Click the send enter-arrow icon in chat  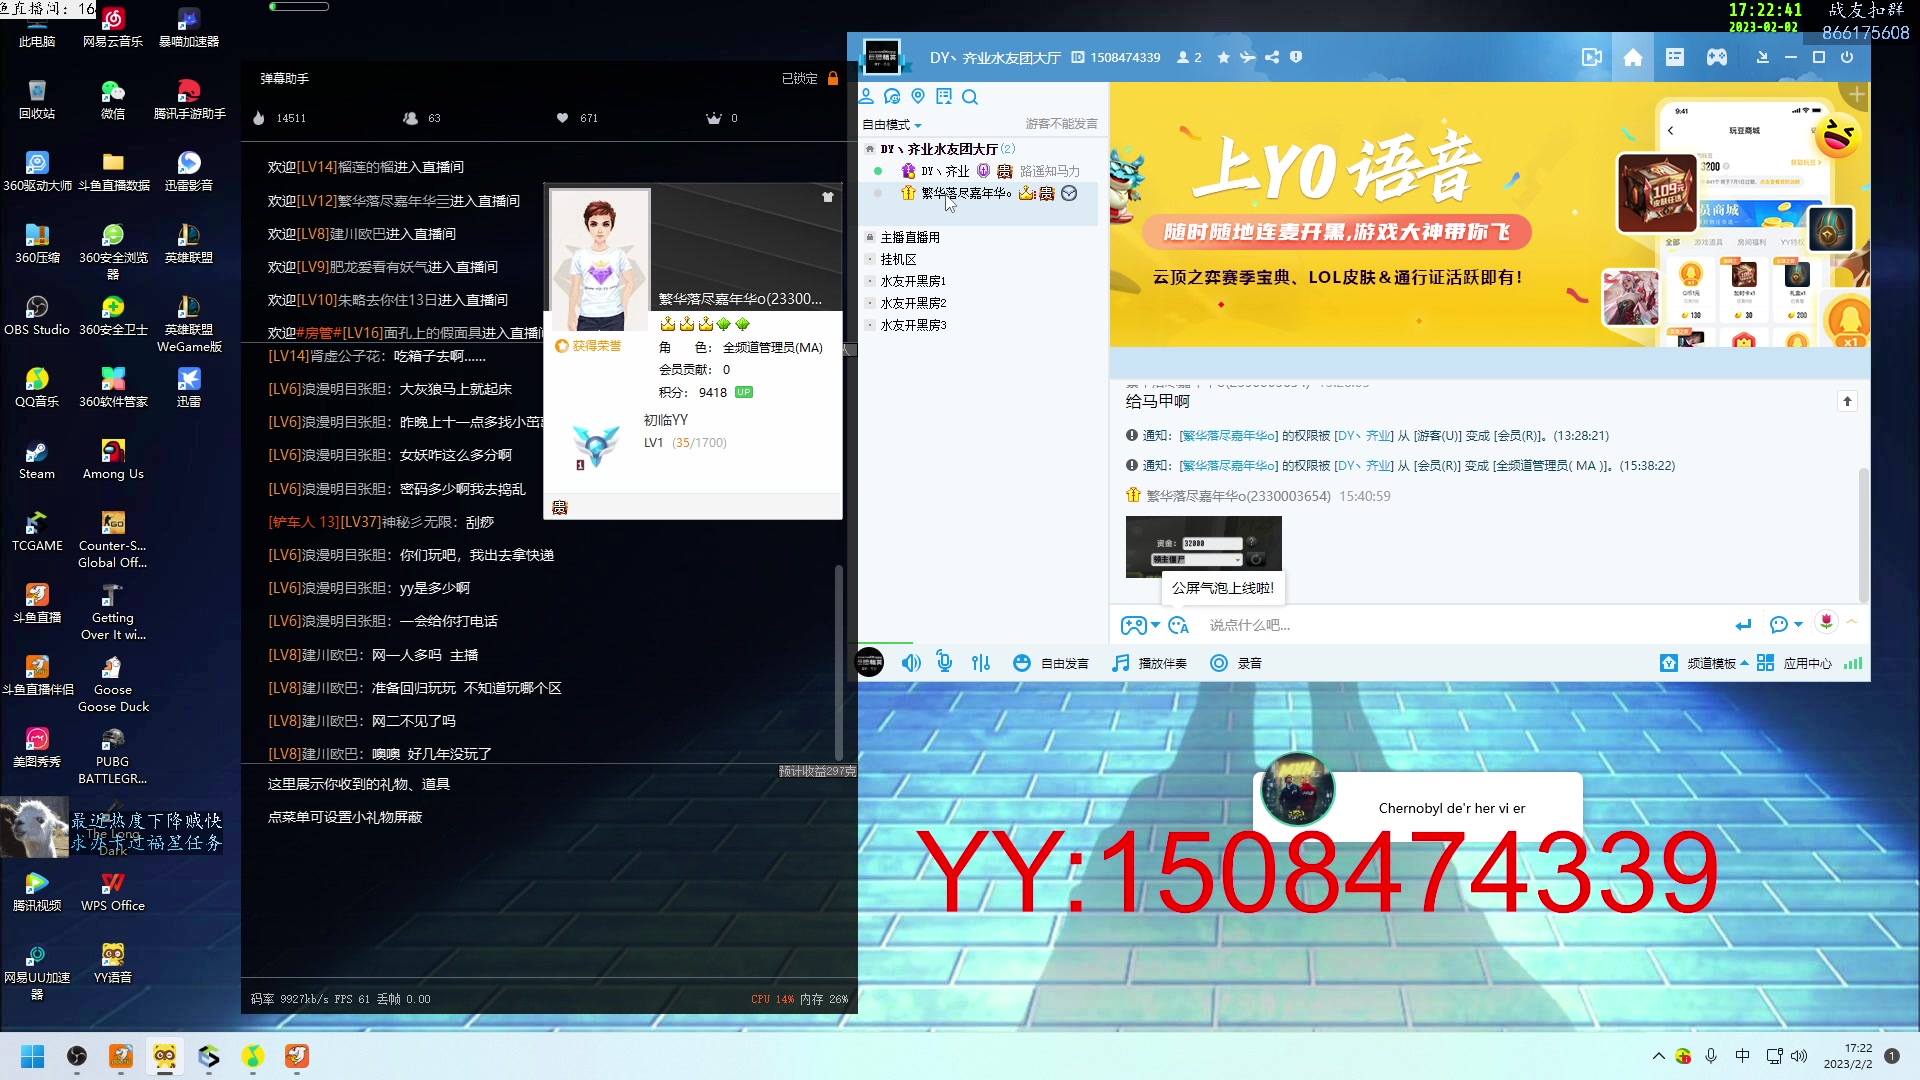(x=1744, y=624)
